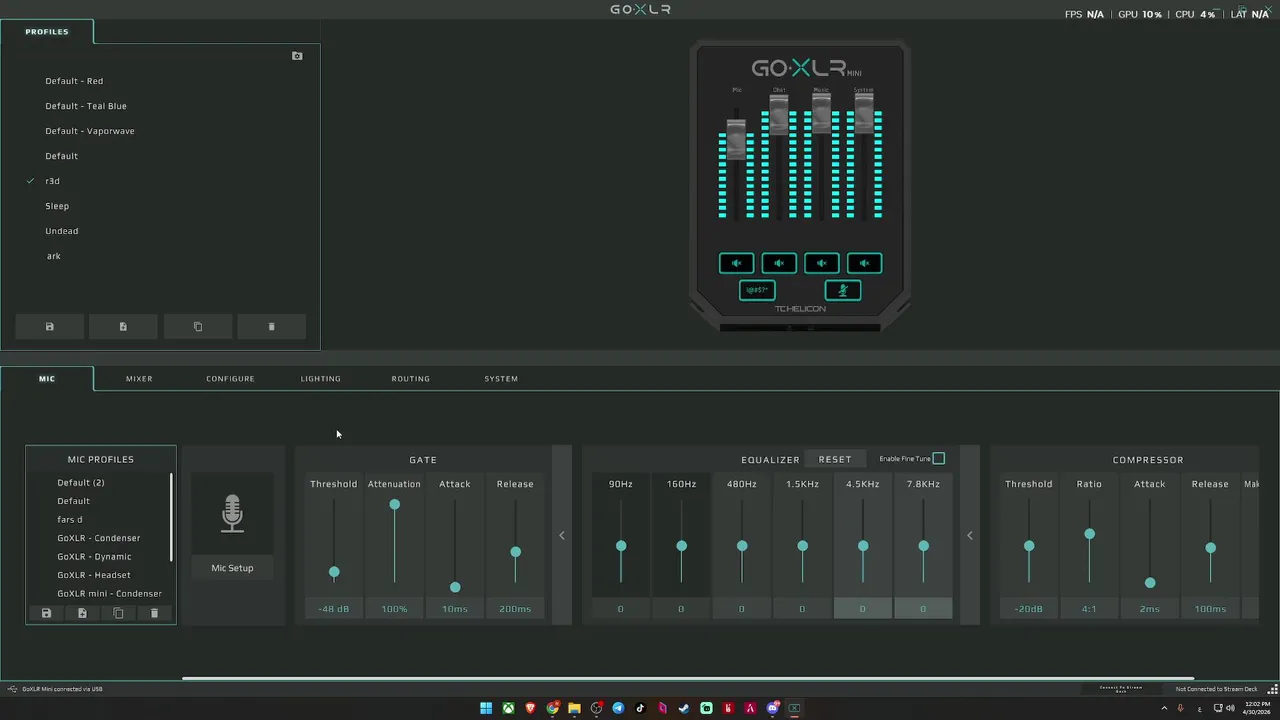Open the Lighting tab

321,379
